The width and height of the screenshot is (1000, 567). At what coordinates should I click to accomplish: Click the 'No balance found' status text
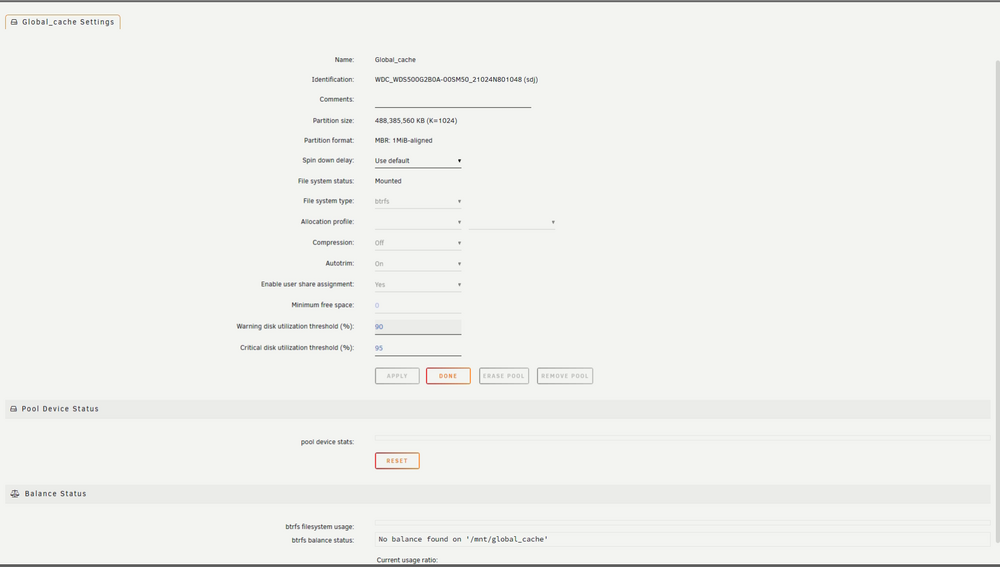coord(463,540)
